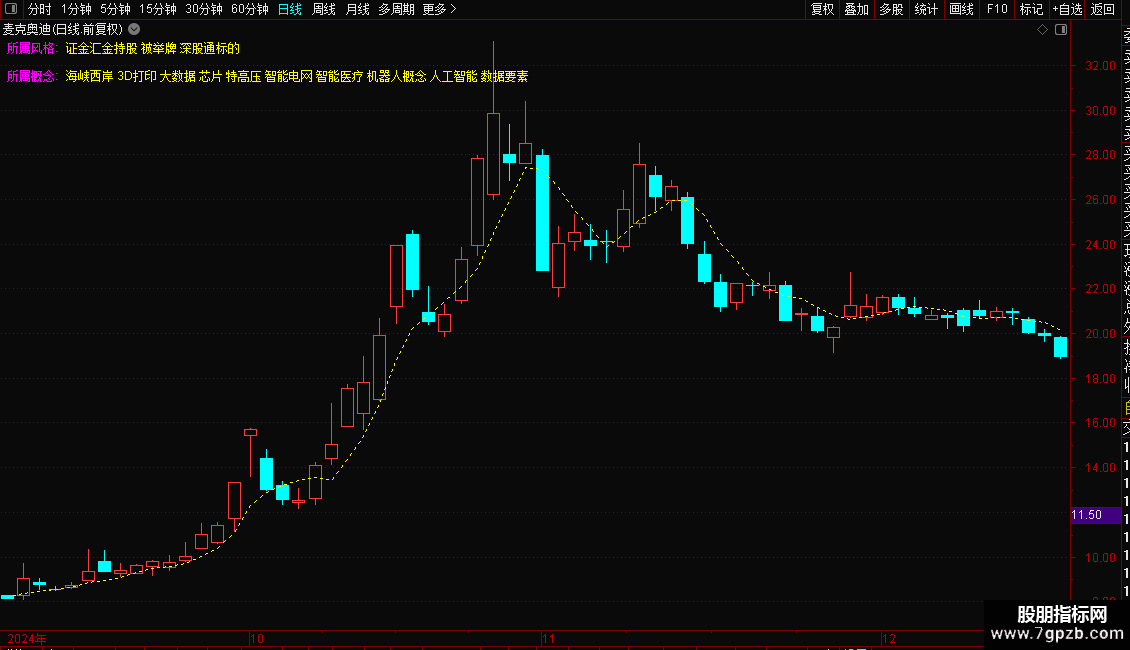
Task: Click the 12 month marker on time axis
Action: tap(889, 638)
